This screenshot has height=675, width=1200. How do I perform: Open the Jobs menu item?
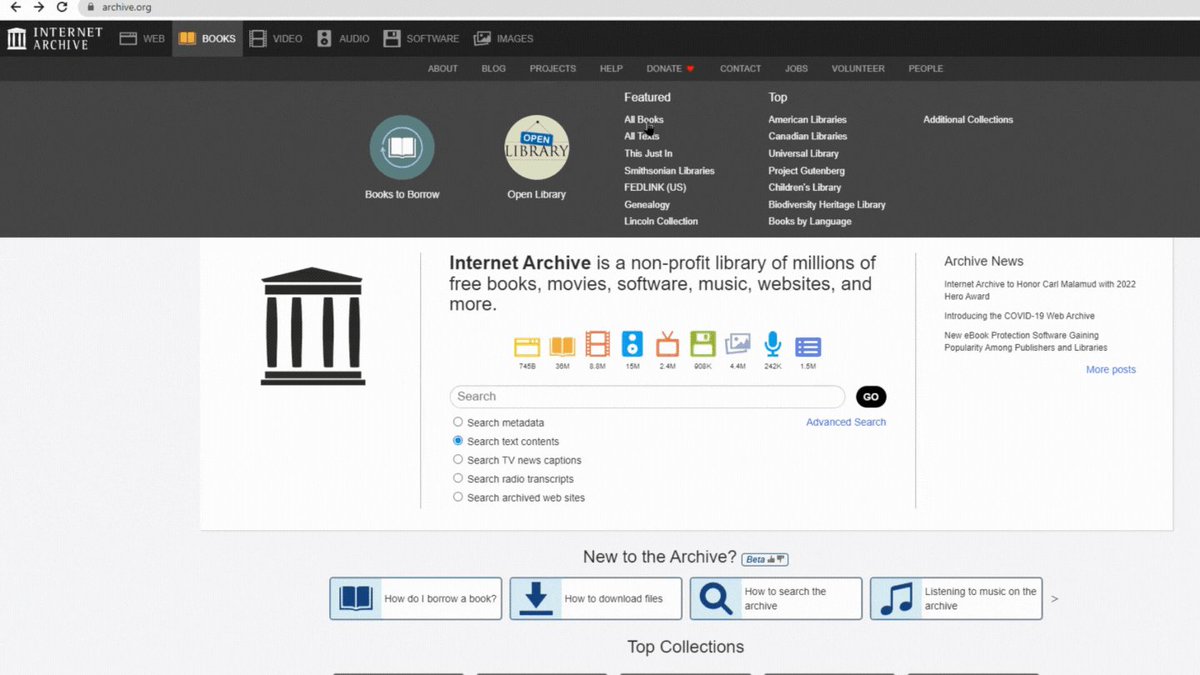(x=796, y=69)
